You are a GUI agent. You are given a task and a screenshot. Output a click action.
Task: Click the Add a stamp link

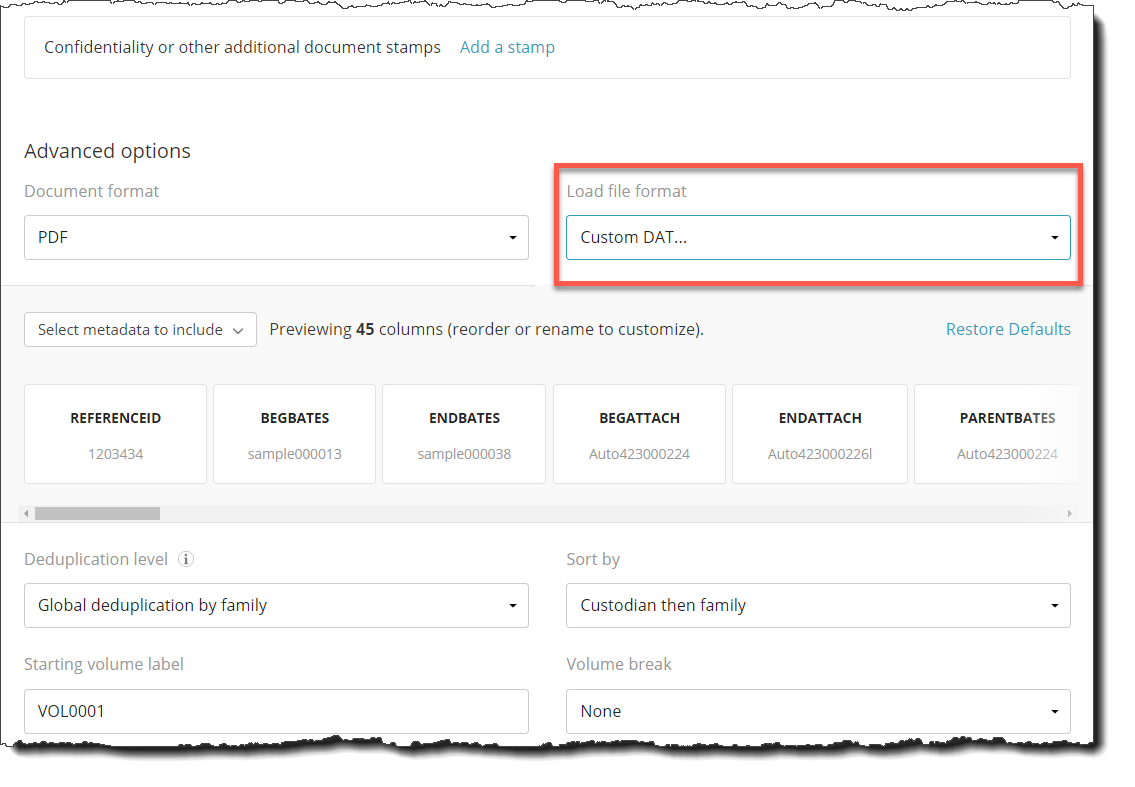tap(507, 47)
